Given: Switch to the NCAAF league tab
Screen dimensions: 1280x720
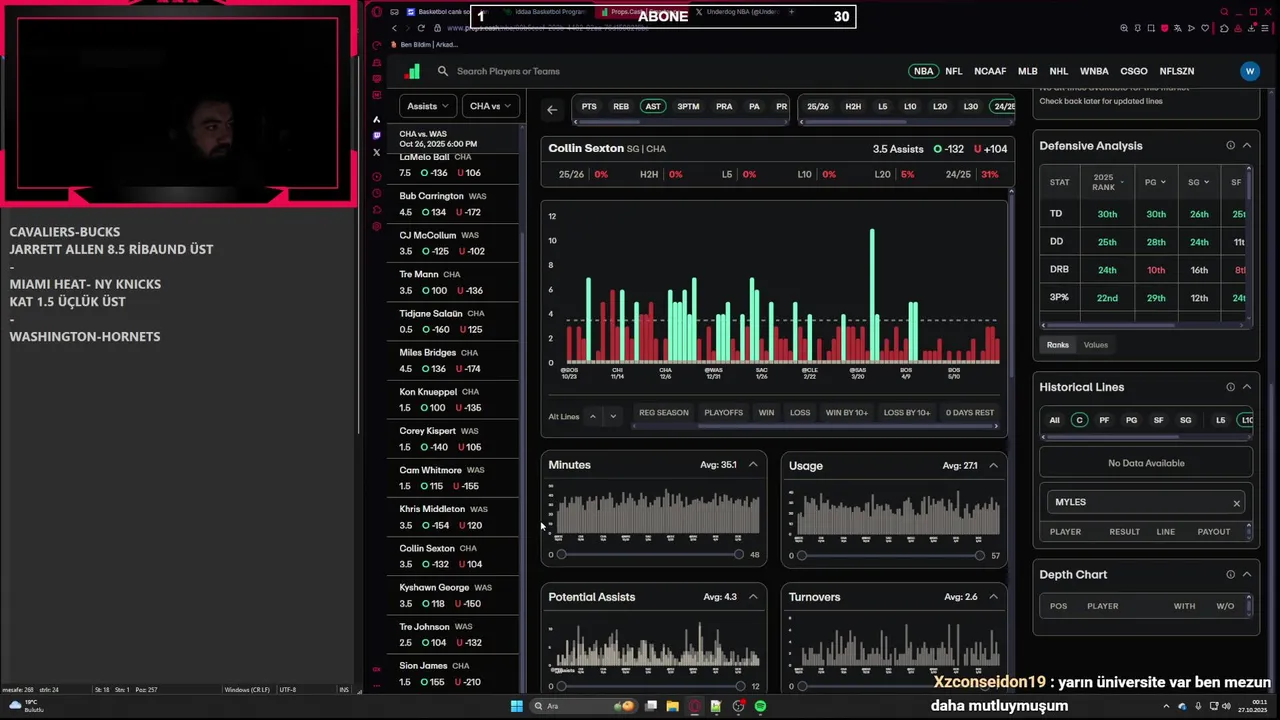Looking at the screenshot, I should tap(990, 71).
